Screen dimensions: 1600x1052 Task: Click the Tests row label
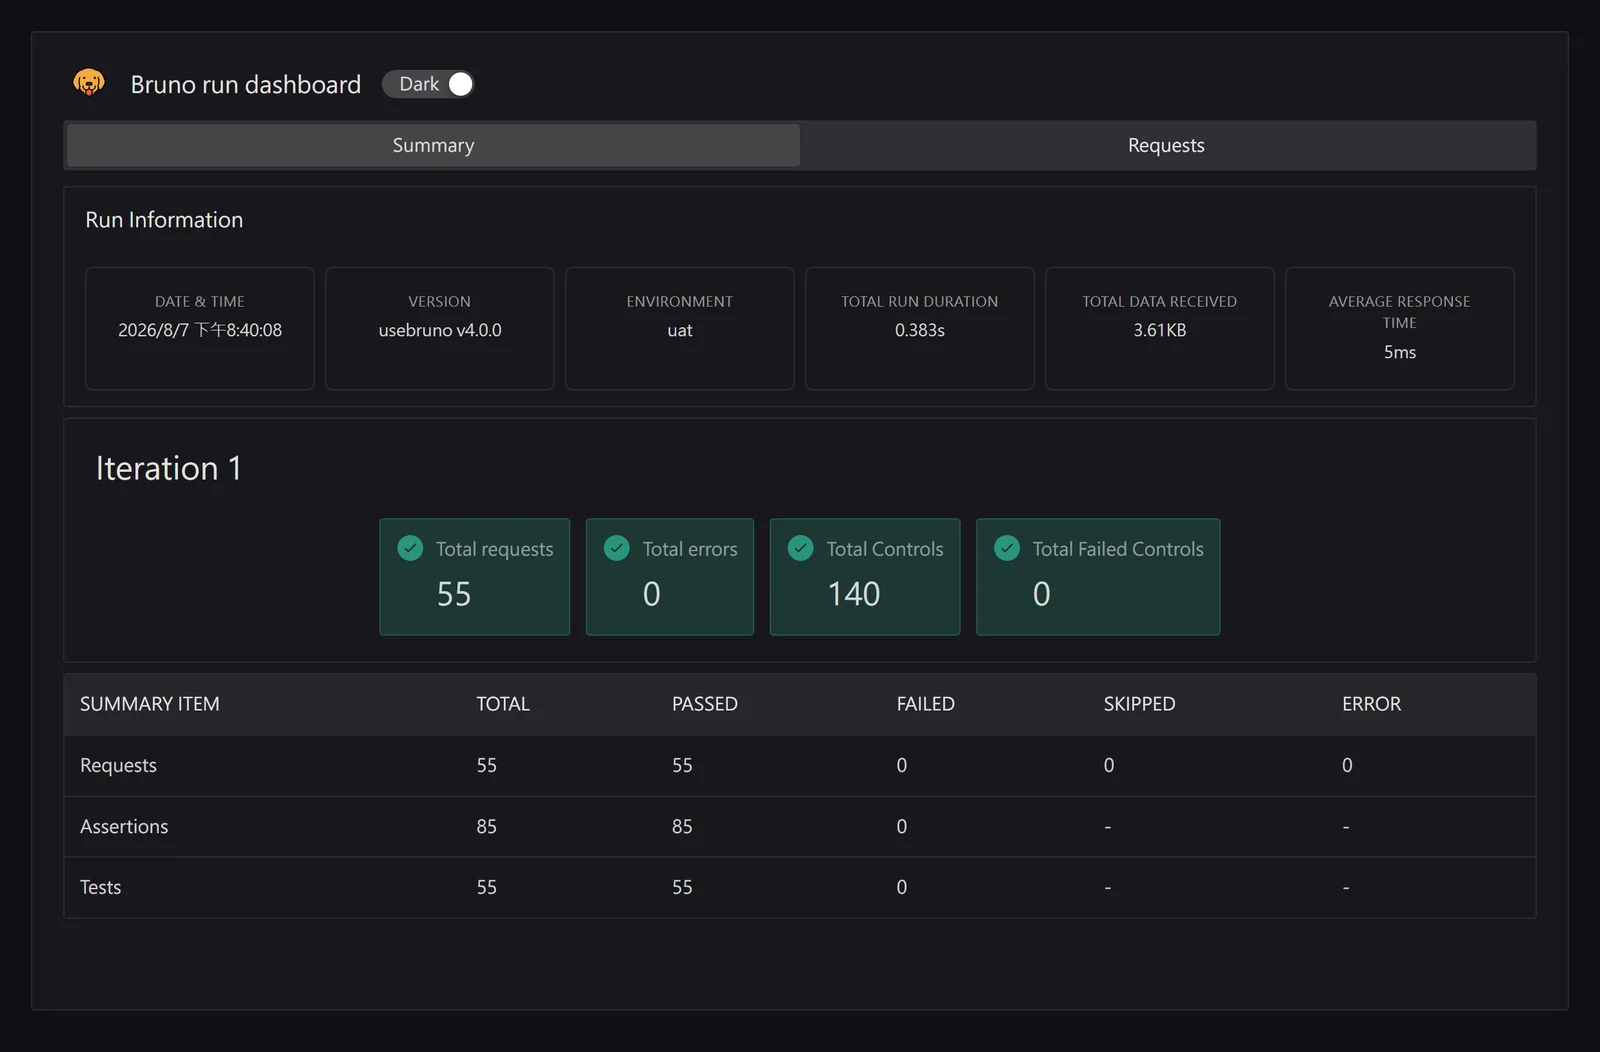click(100, 887)
